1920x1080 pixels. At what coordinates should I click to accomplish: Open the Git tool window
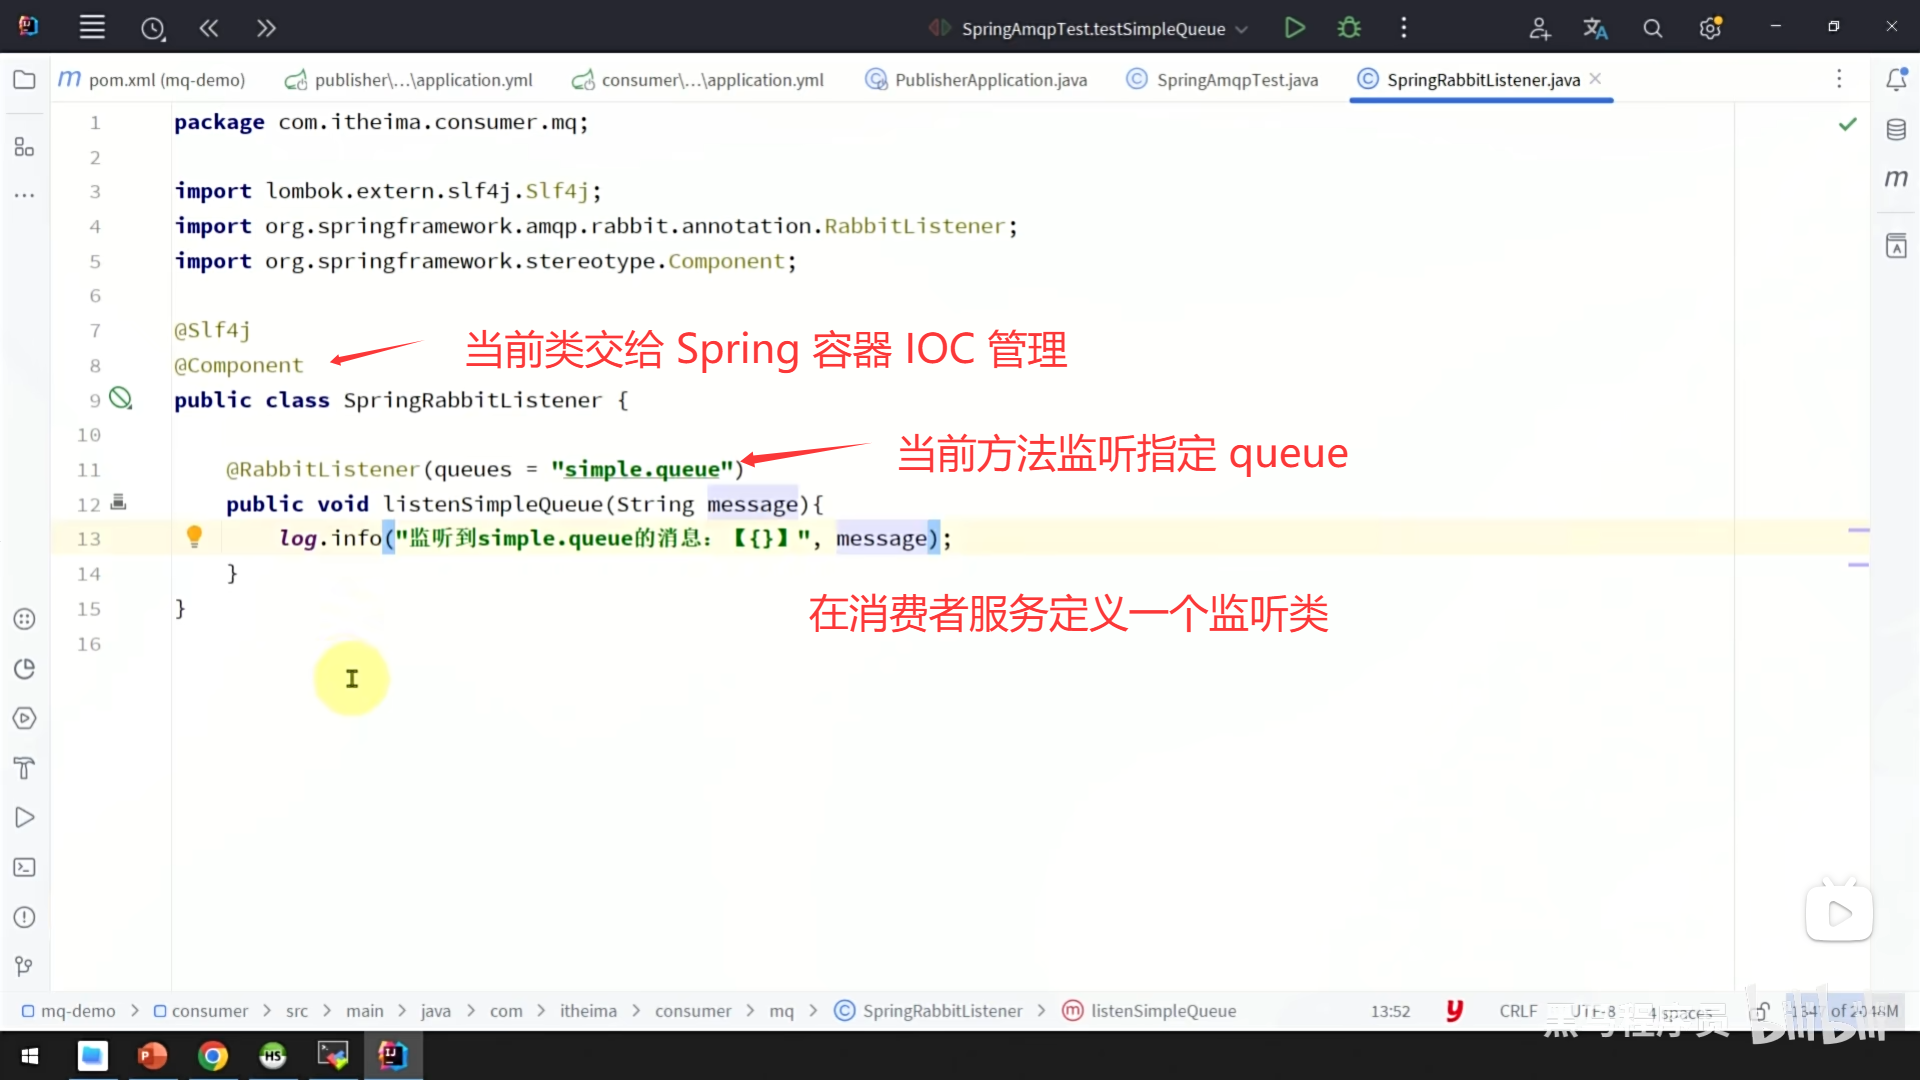pos(25,966)
